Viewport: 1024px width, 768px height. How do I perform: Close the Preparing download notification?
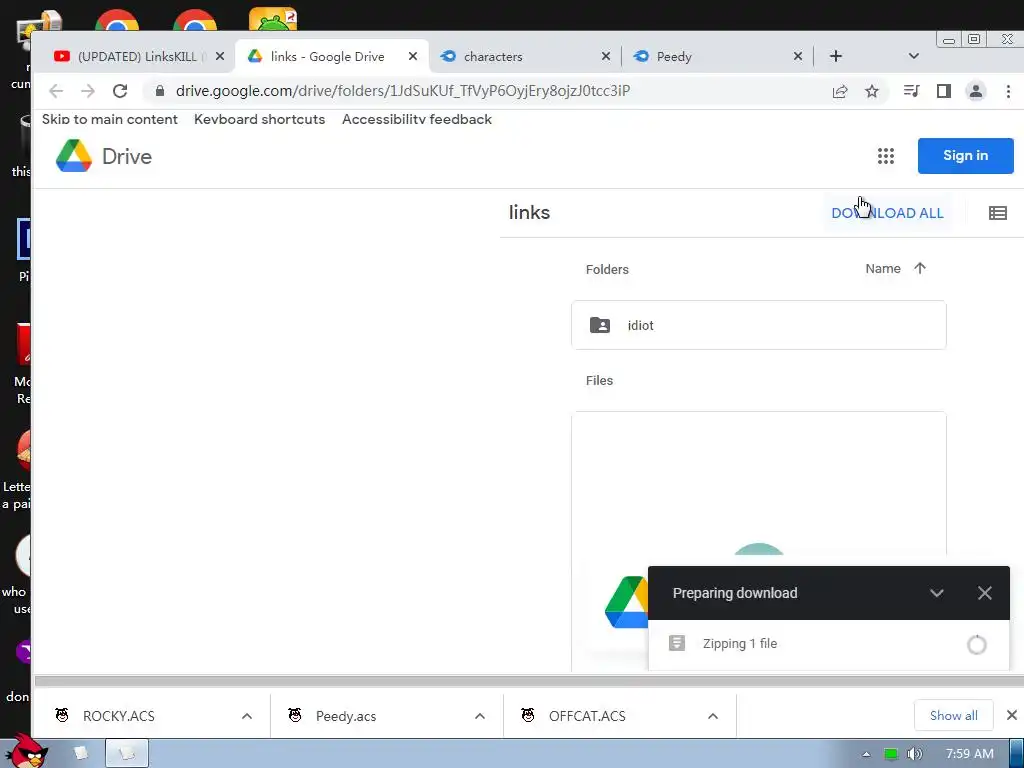[985, 593]
